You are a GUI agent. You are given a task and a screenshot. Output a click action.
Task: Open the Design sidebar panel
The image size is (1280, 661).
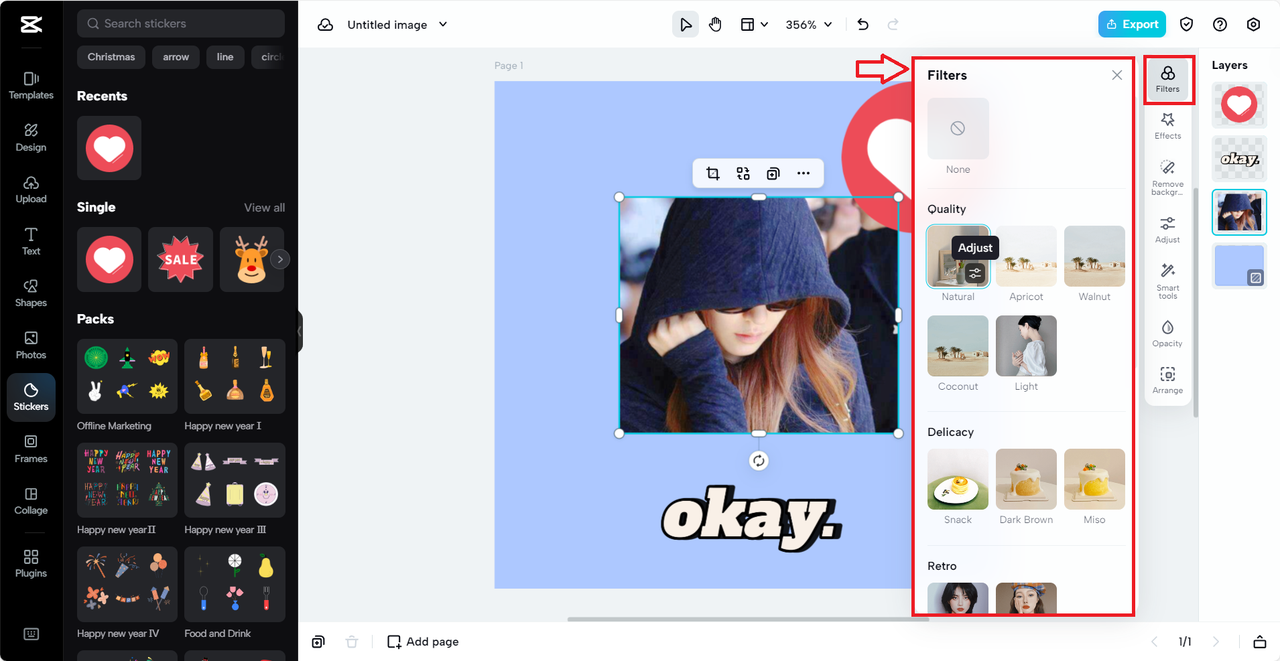[x=31, y=137]
